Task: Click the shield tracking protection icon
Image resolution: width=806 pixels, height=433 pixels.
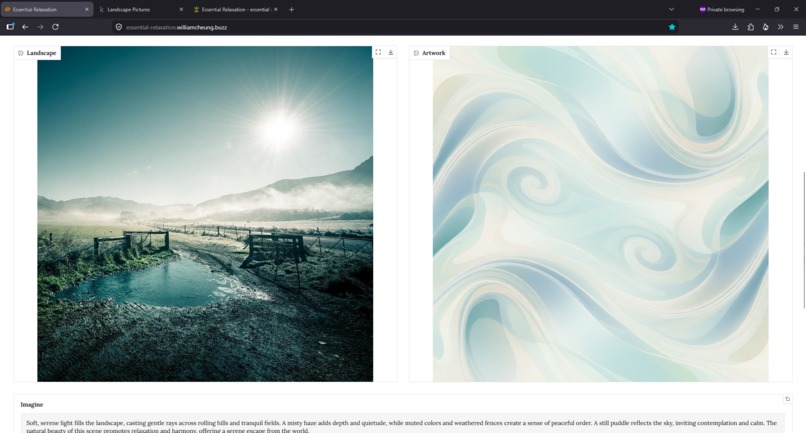Action: pos(119,27)
